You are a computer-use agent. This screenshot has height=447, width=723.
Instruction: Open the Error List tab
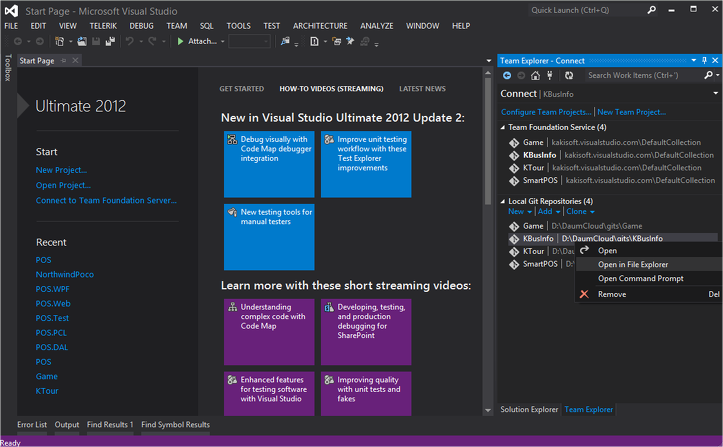click(32, 424)
